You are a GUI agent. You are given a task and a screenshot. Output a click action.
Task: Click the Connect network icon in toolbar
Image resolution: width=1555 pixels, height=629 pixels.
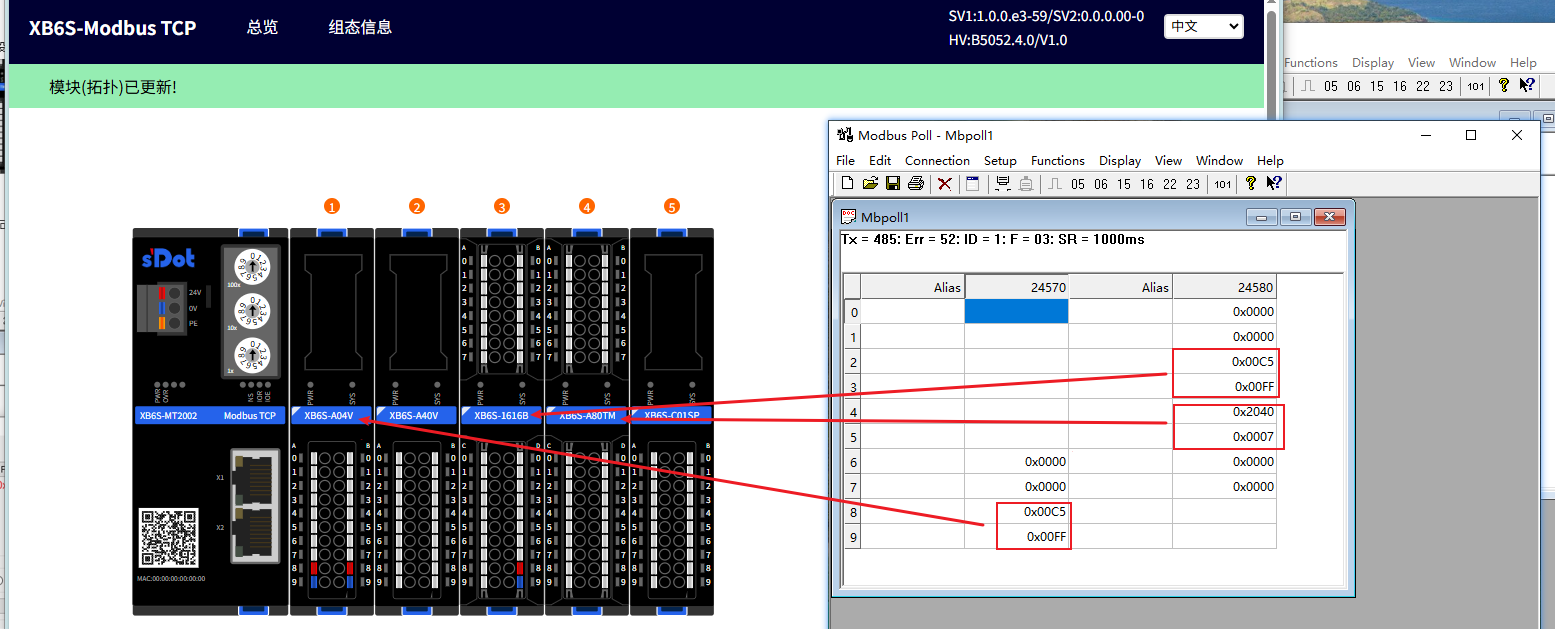coord(1001,183)
